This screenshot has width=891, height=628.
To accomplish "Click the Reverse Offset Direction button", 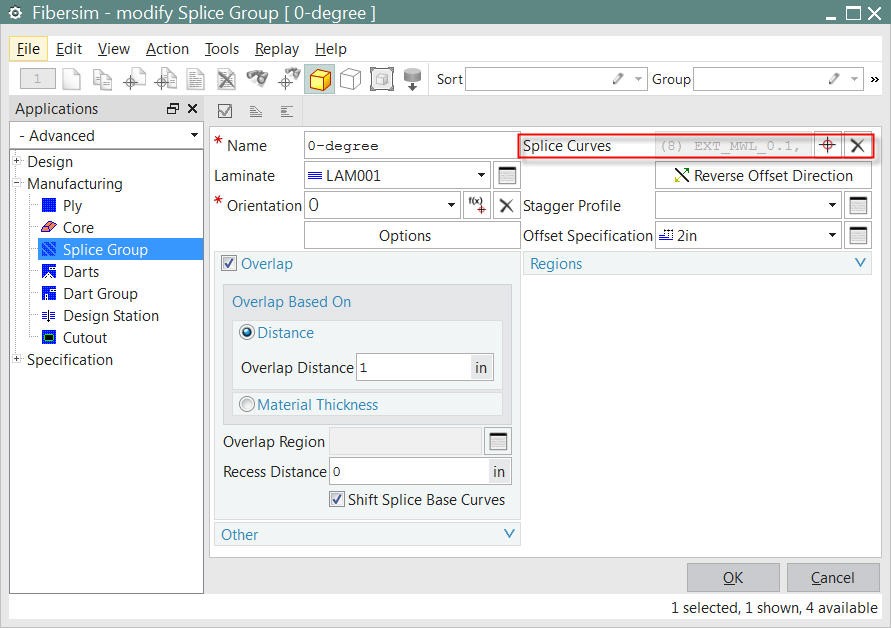I will (763, 177).
